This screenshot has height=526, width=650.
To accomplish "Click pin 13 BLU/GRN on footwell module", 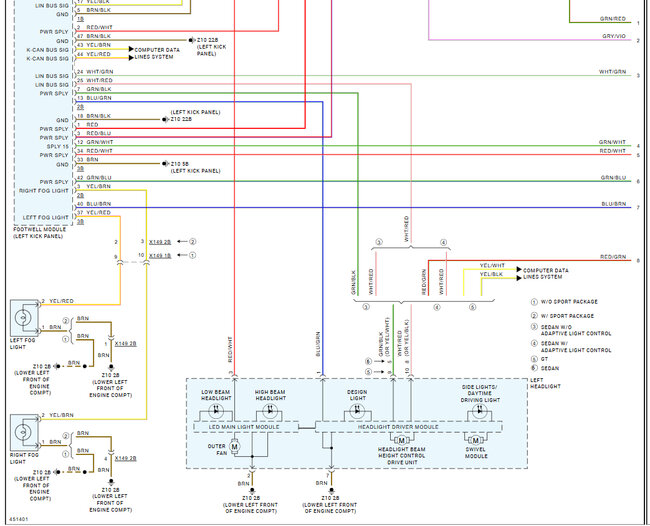I will point(94,98).
